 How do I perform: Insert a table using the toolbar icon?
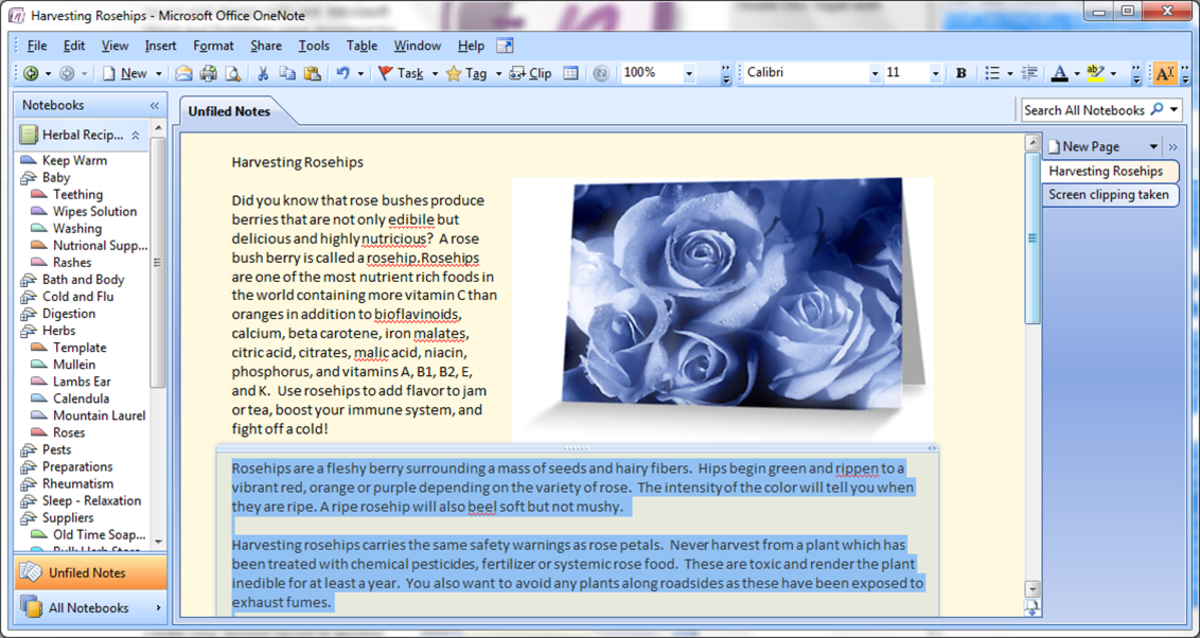pos(572,73)
